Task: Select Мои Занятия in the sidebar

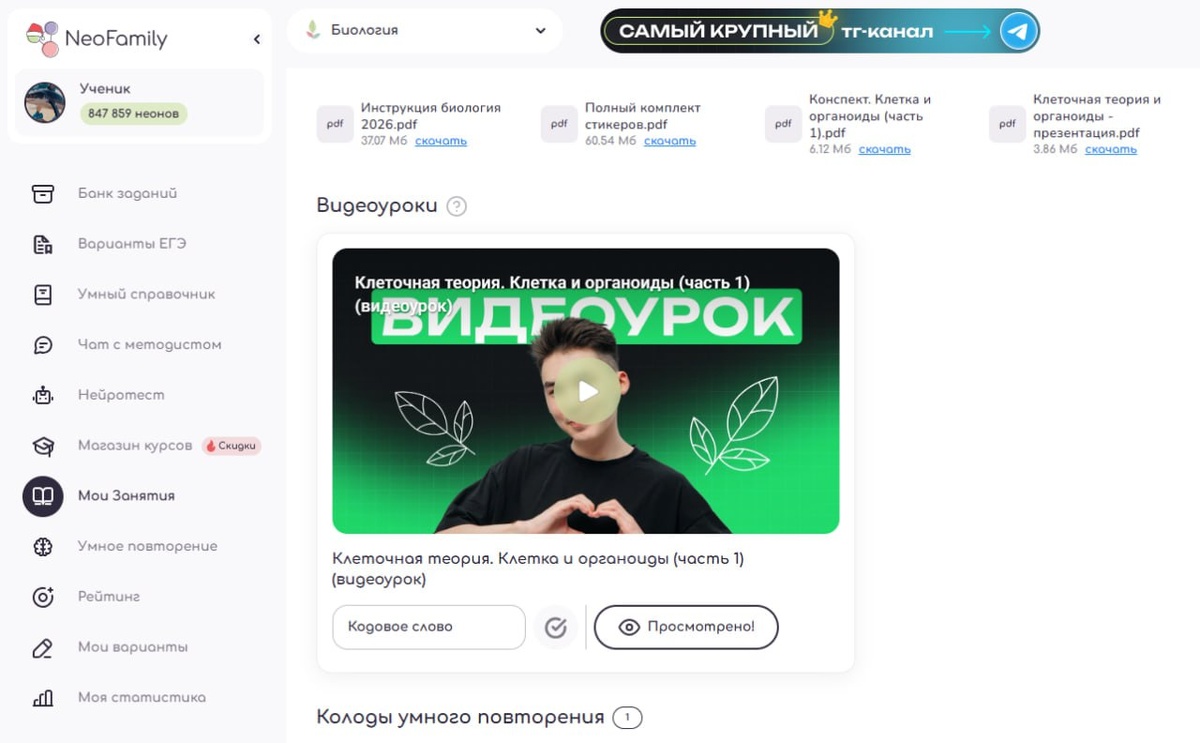Action: point(126,496)
